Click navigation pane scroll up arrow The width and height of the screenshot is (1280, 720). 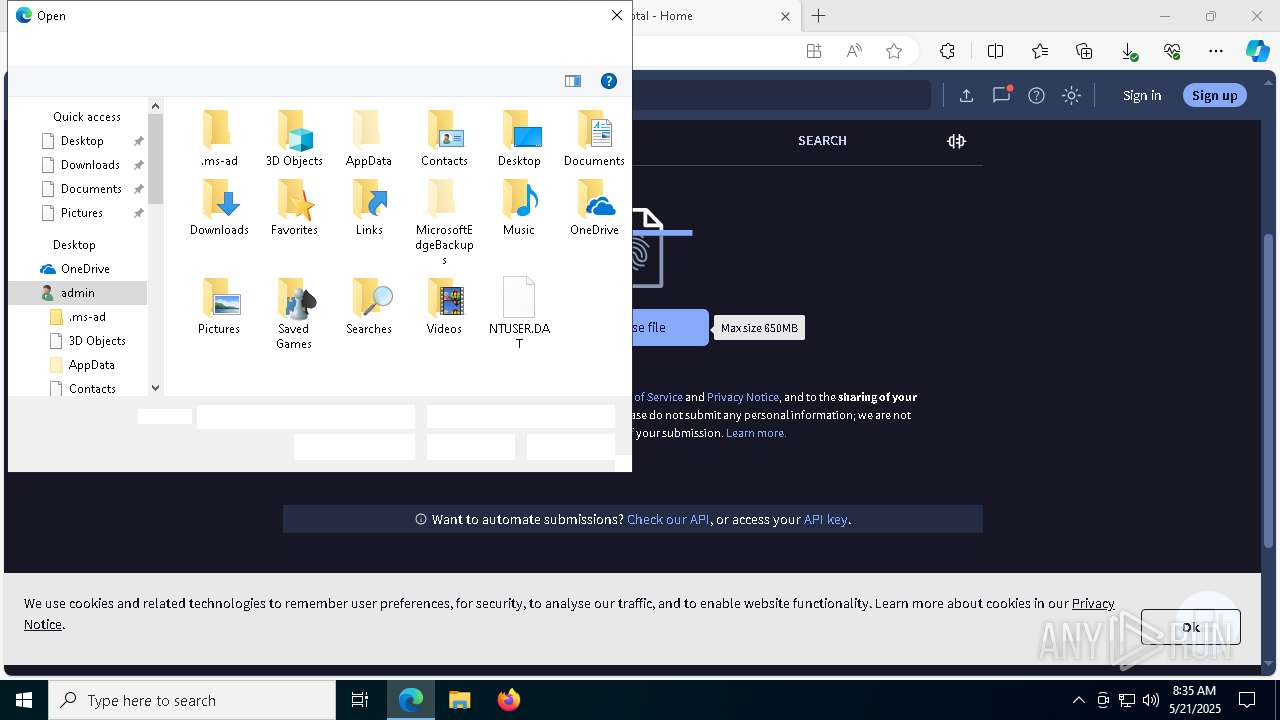(155, 106)
